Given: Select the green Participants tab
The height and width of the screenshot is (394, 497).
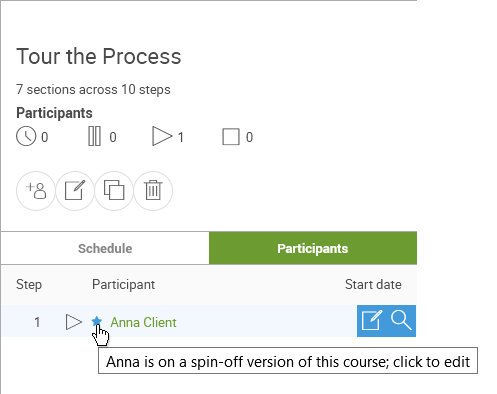Looking at the screenshot, I should [313, 248].
